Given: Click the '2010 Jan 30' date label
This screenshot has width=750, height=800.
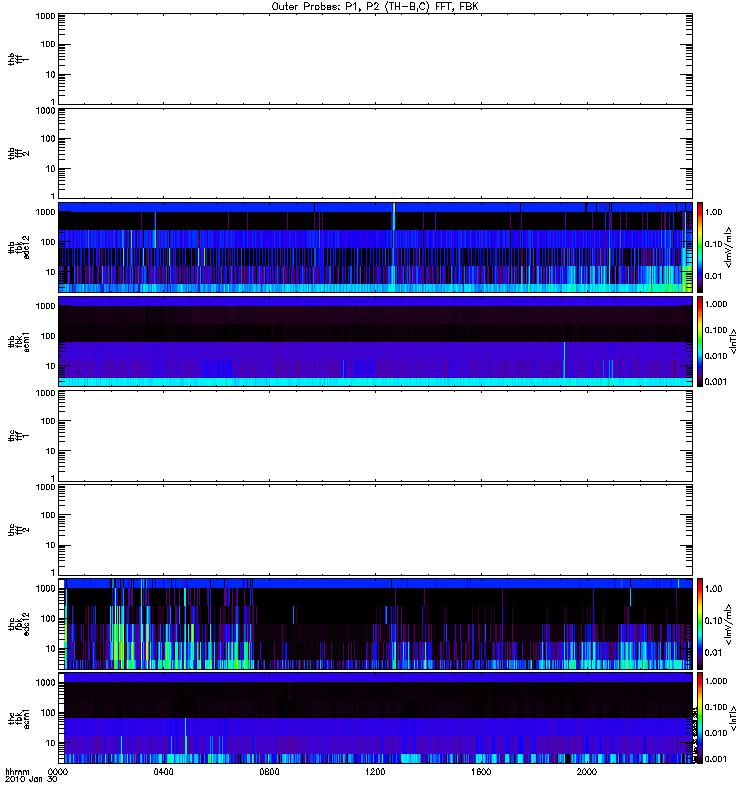Looking at the screenshot, I should pyautogui.click(x=31, y=780).
